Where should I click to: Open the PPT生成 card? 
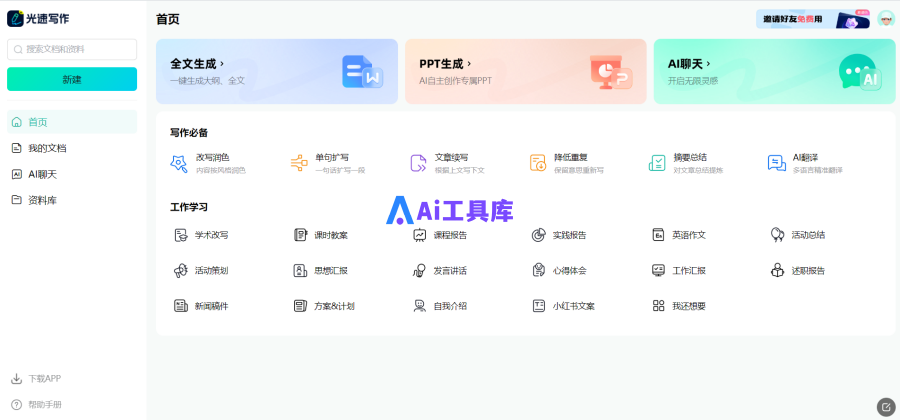tap(526, 71)
